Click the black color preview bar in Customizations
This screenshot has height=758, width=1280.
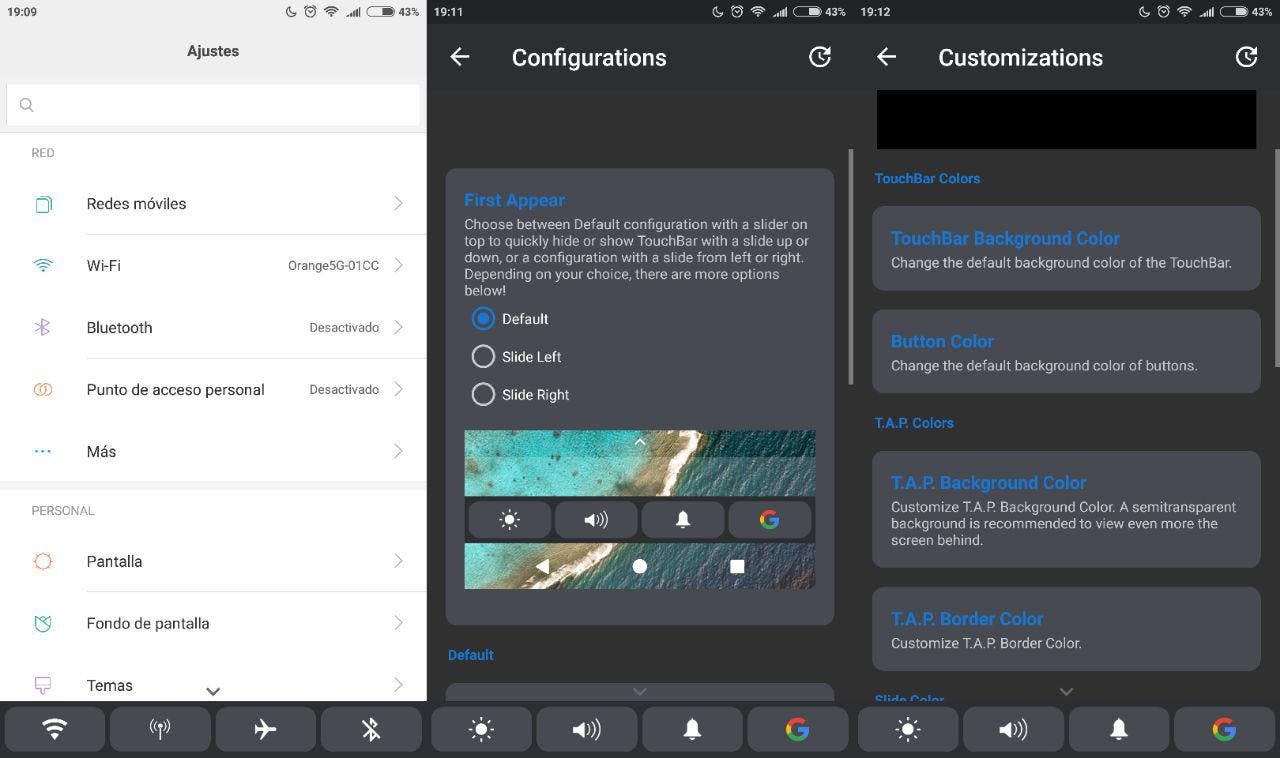point(1066,119)
